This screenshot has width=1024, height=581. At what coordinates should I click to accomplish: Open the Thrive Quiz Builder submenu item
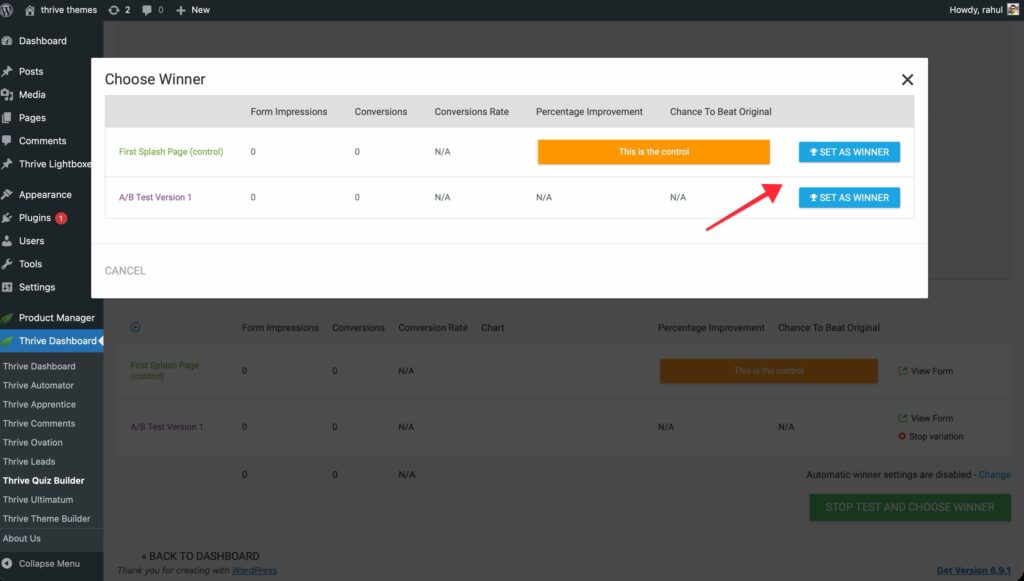pyautogui.click(x=44, y=481)
